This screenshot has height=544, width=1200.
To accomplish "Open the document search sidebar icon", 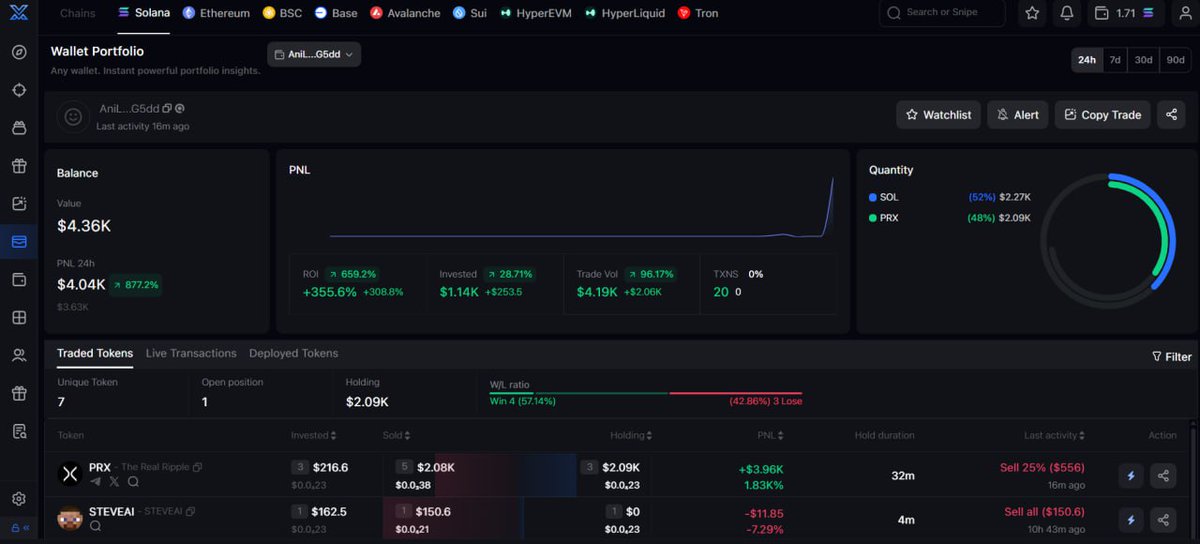I will tap(19, 431).
